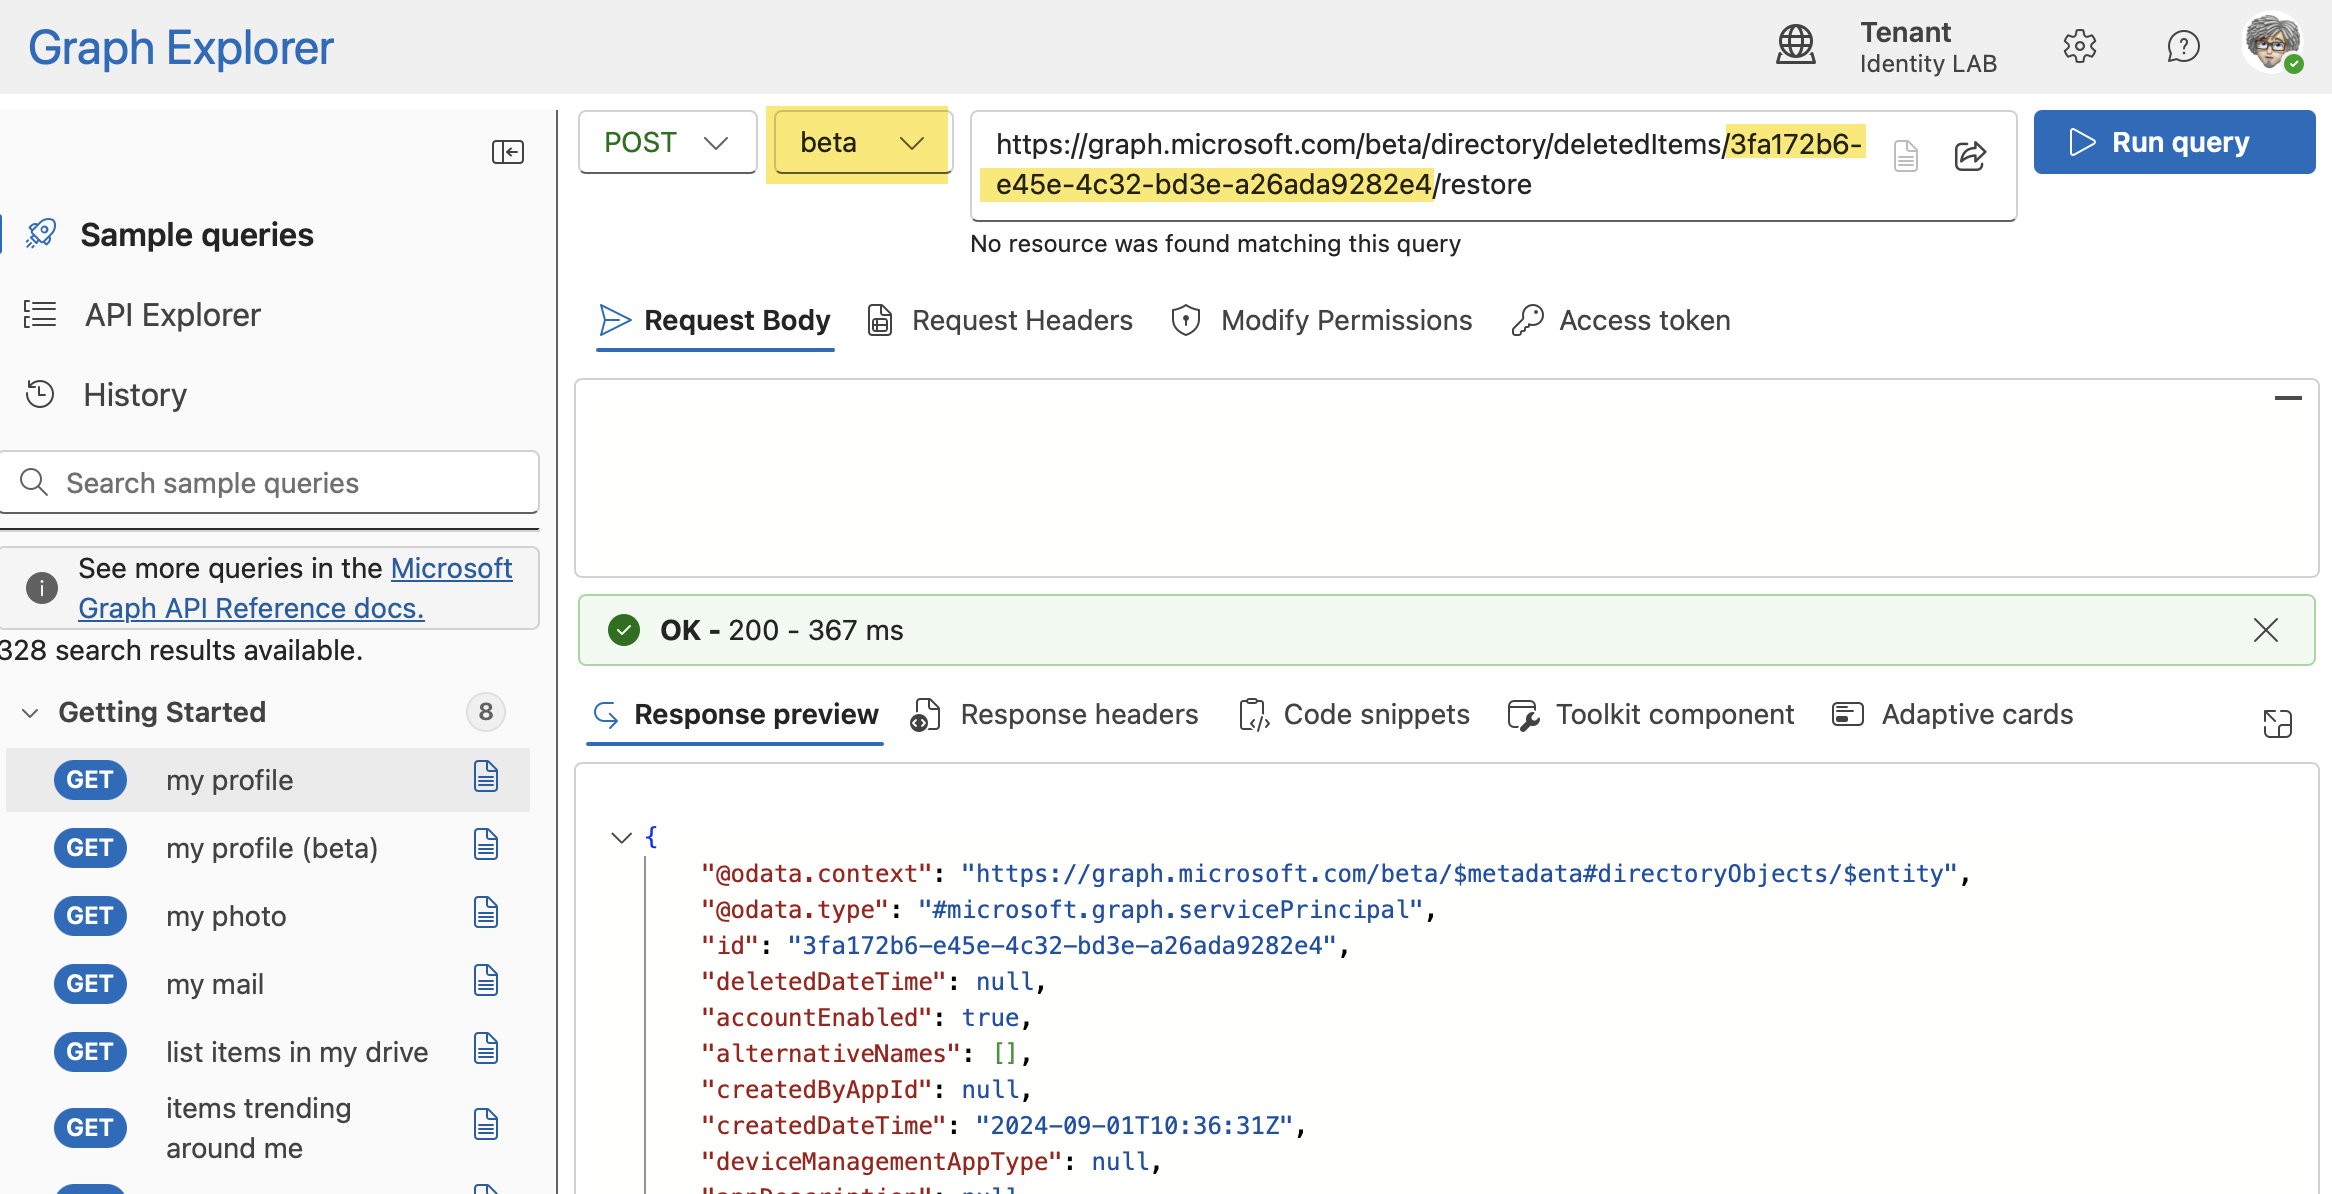Click the "328 search results available." text
2332x1194 pixels.
click(181, 650)
